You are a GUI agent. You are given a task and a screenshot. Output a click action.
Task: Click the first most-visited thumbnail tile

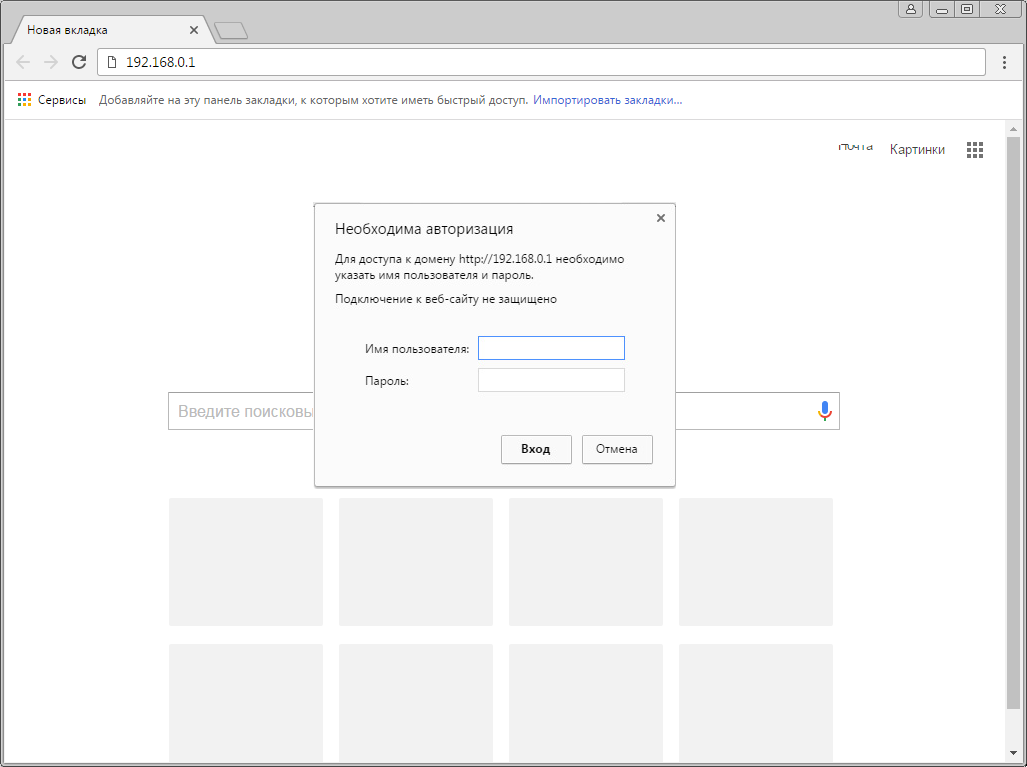pos(246,562)
